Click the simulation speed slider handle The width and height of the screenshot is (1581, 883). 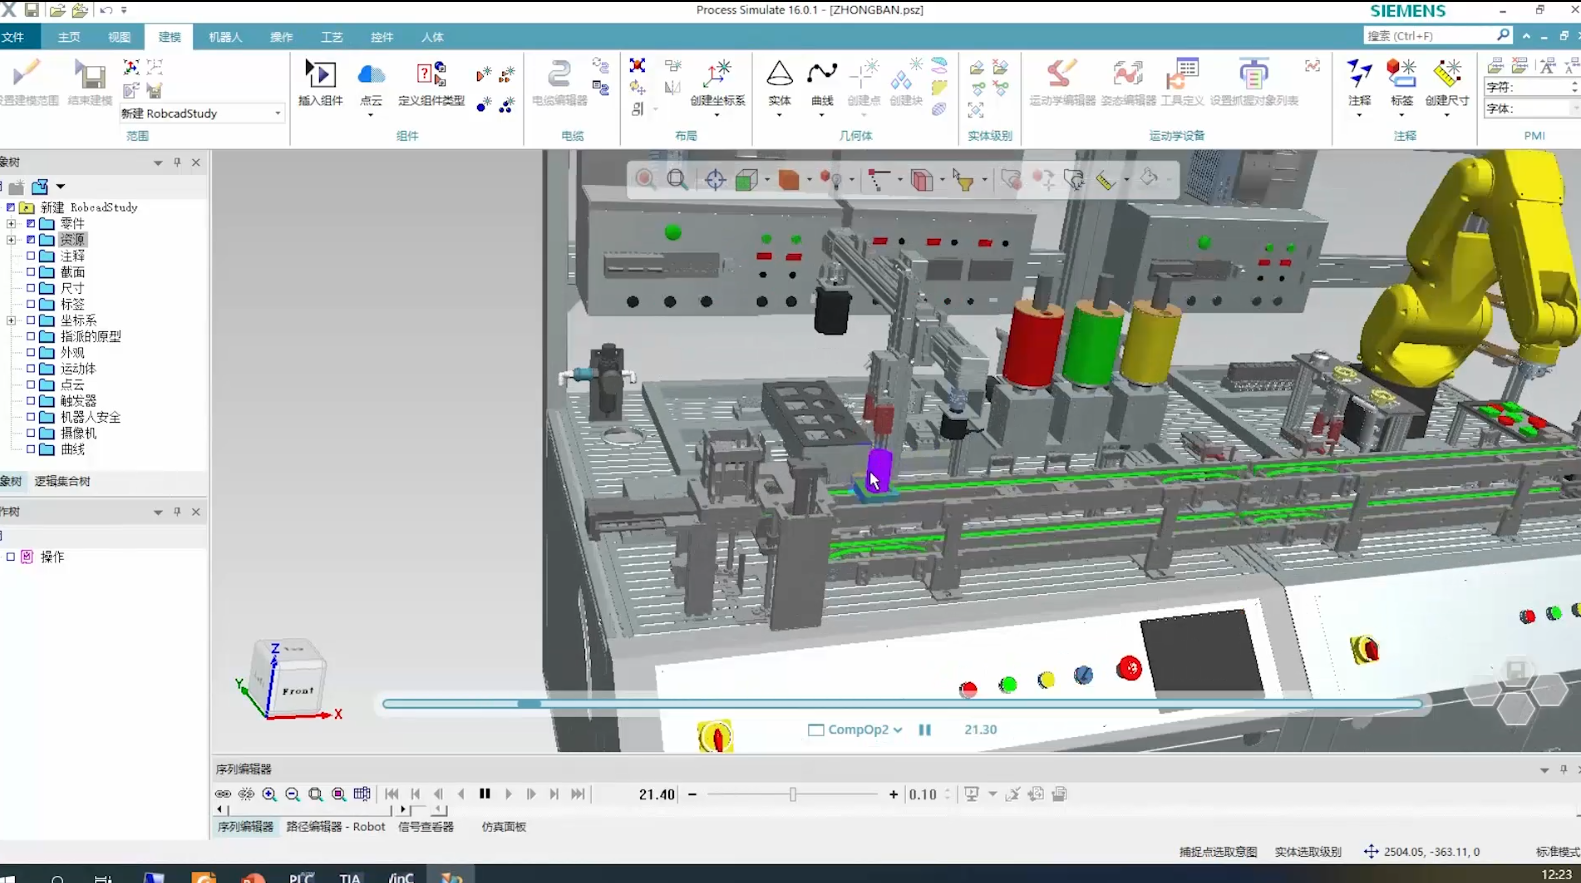click(793, 794)
